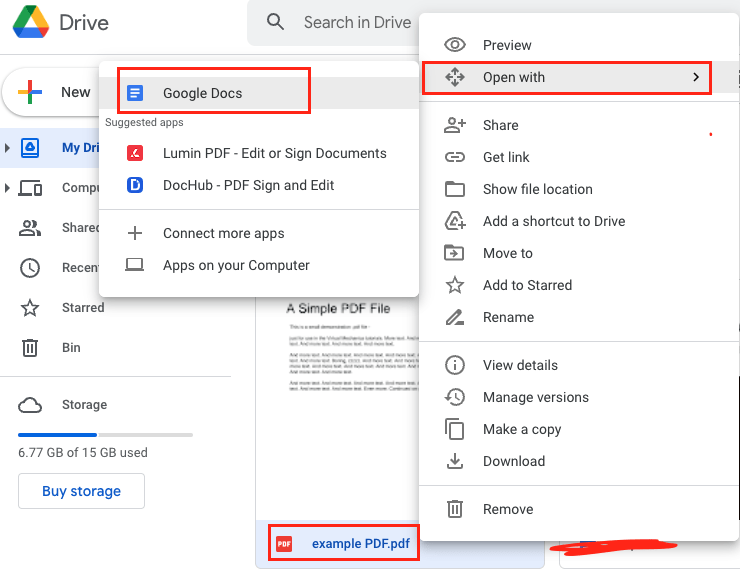Click the Move to folder-arrow icon
740x583 pixels.
454,253
